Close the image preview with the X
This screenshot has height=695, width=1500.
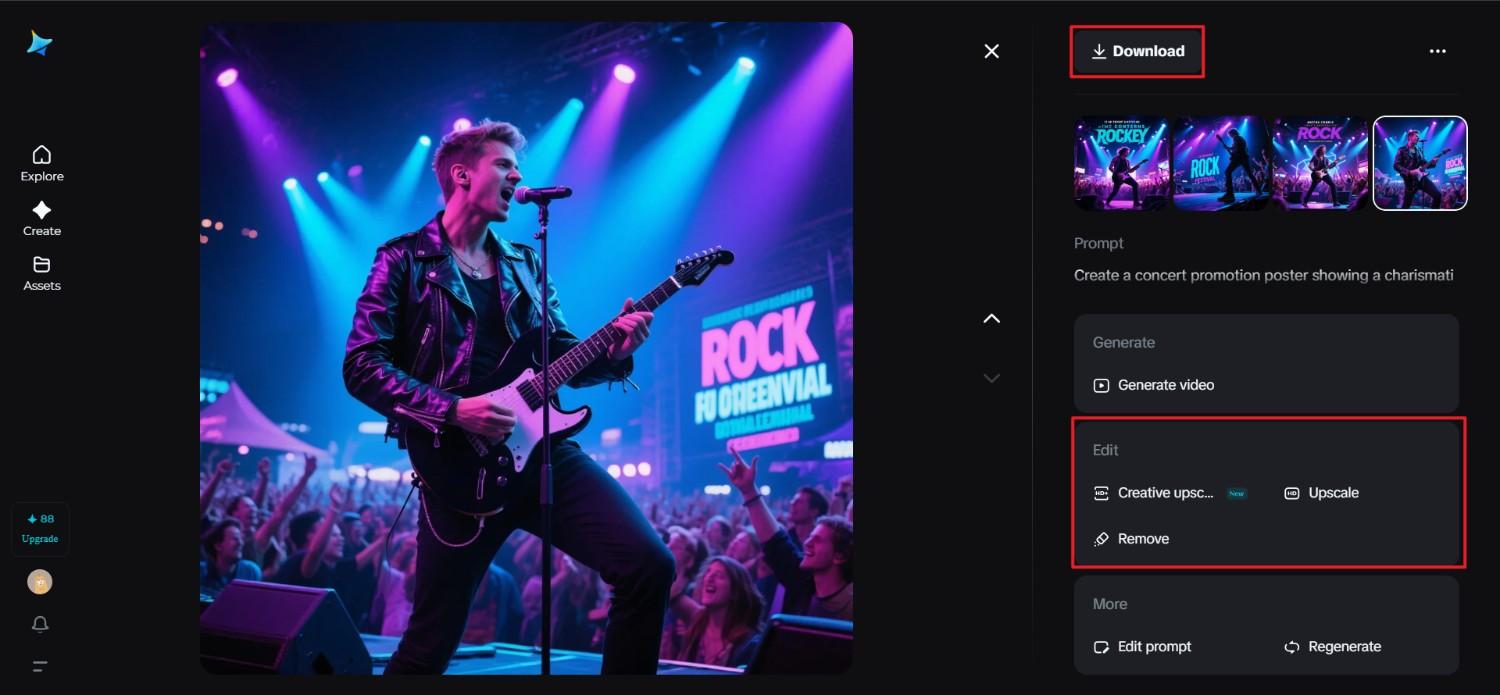point(991,50)
